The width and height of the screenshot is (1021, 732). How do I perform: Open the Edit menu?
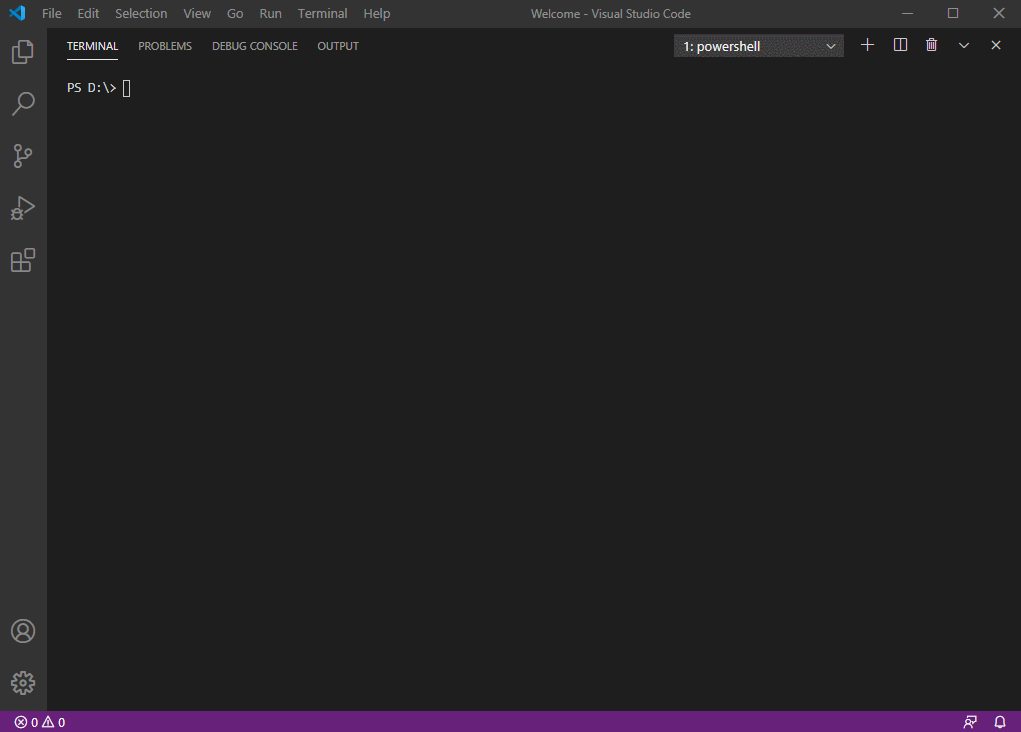click(88, 13)
